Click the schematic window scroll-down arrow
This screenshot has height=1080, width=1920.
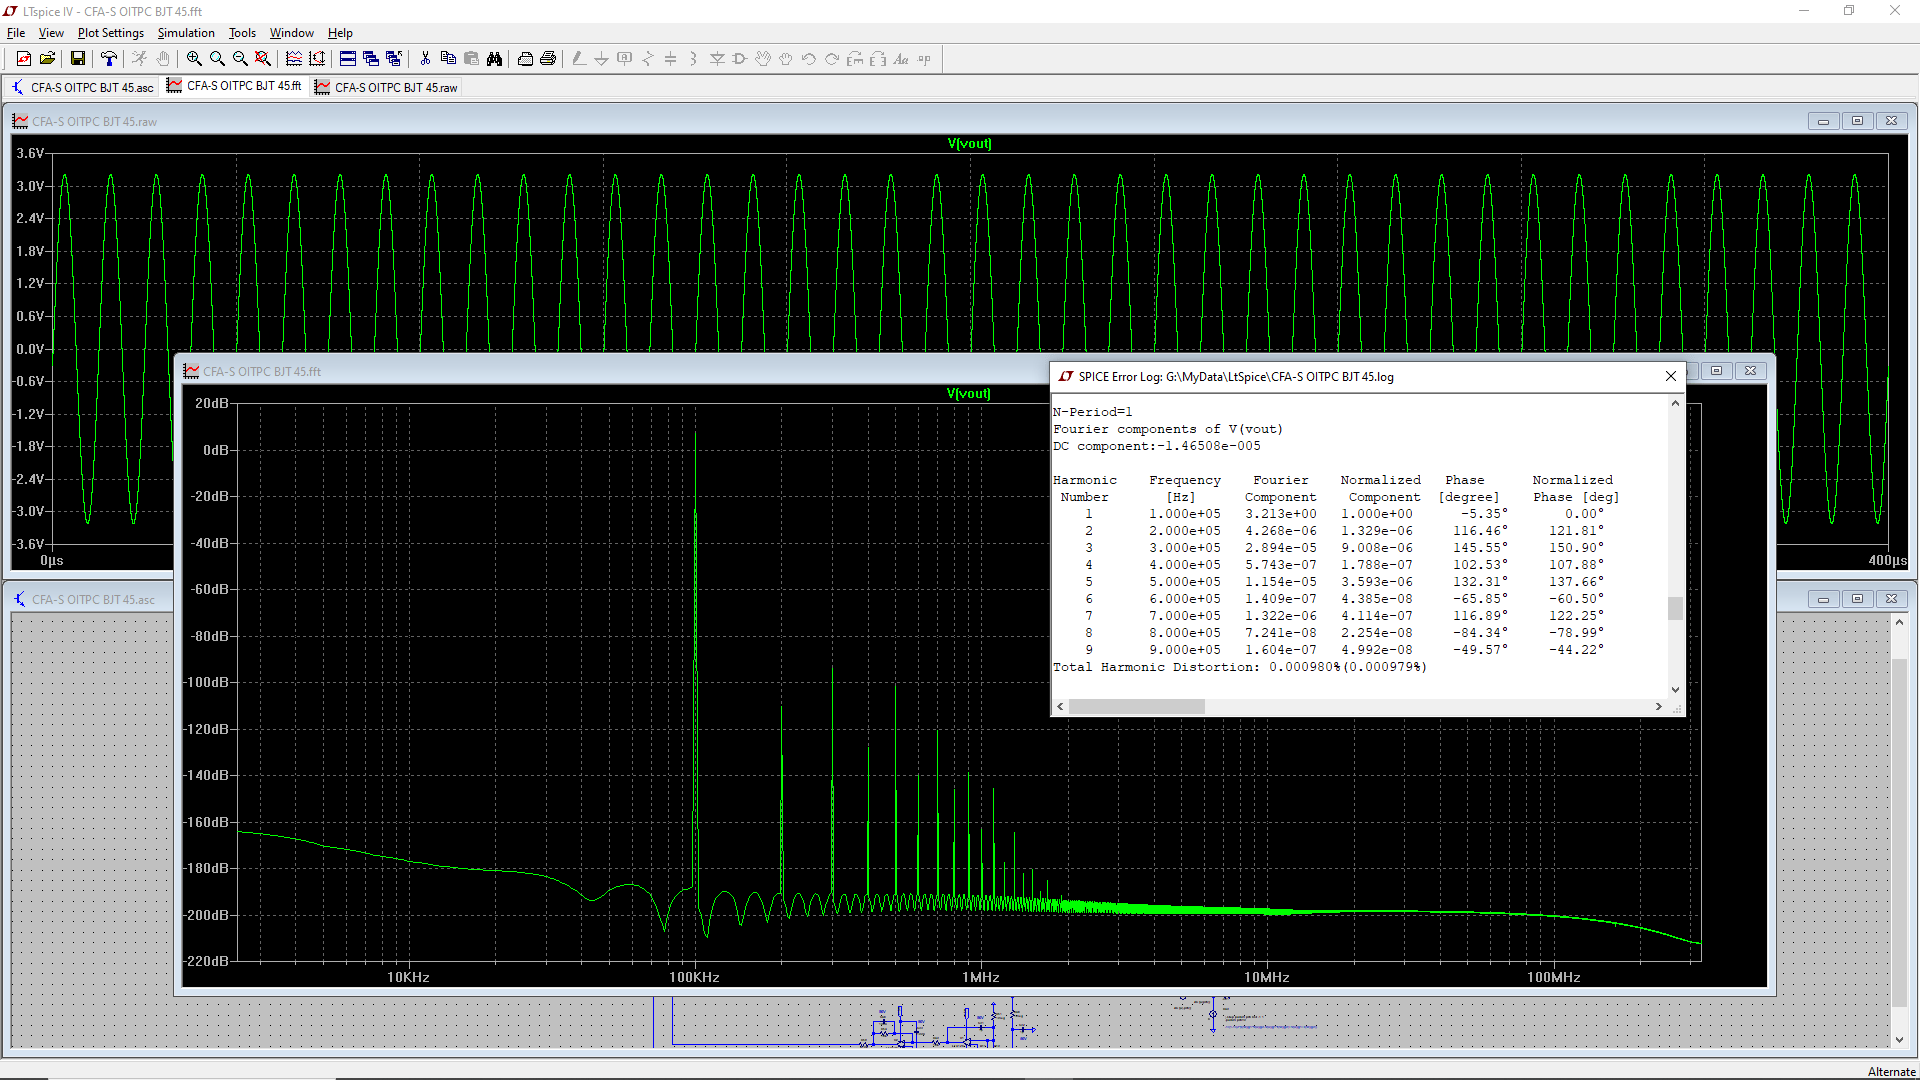pos(1899,1040)
